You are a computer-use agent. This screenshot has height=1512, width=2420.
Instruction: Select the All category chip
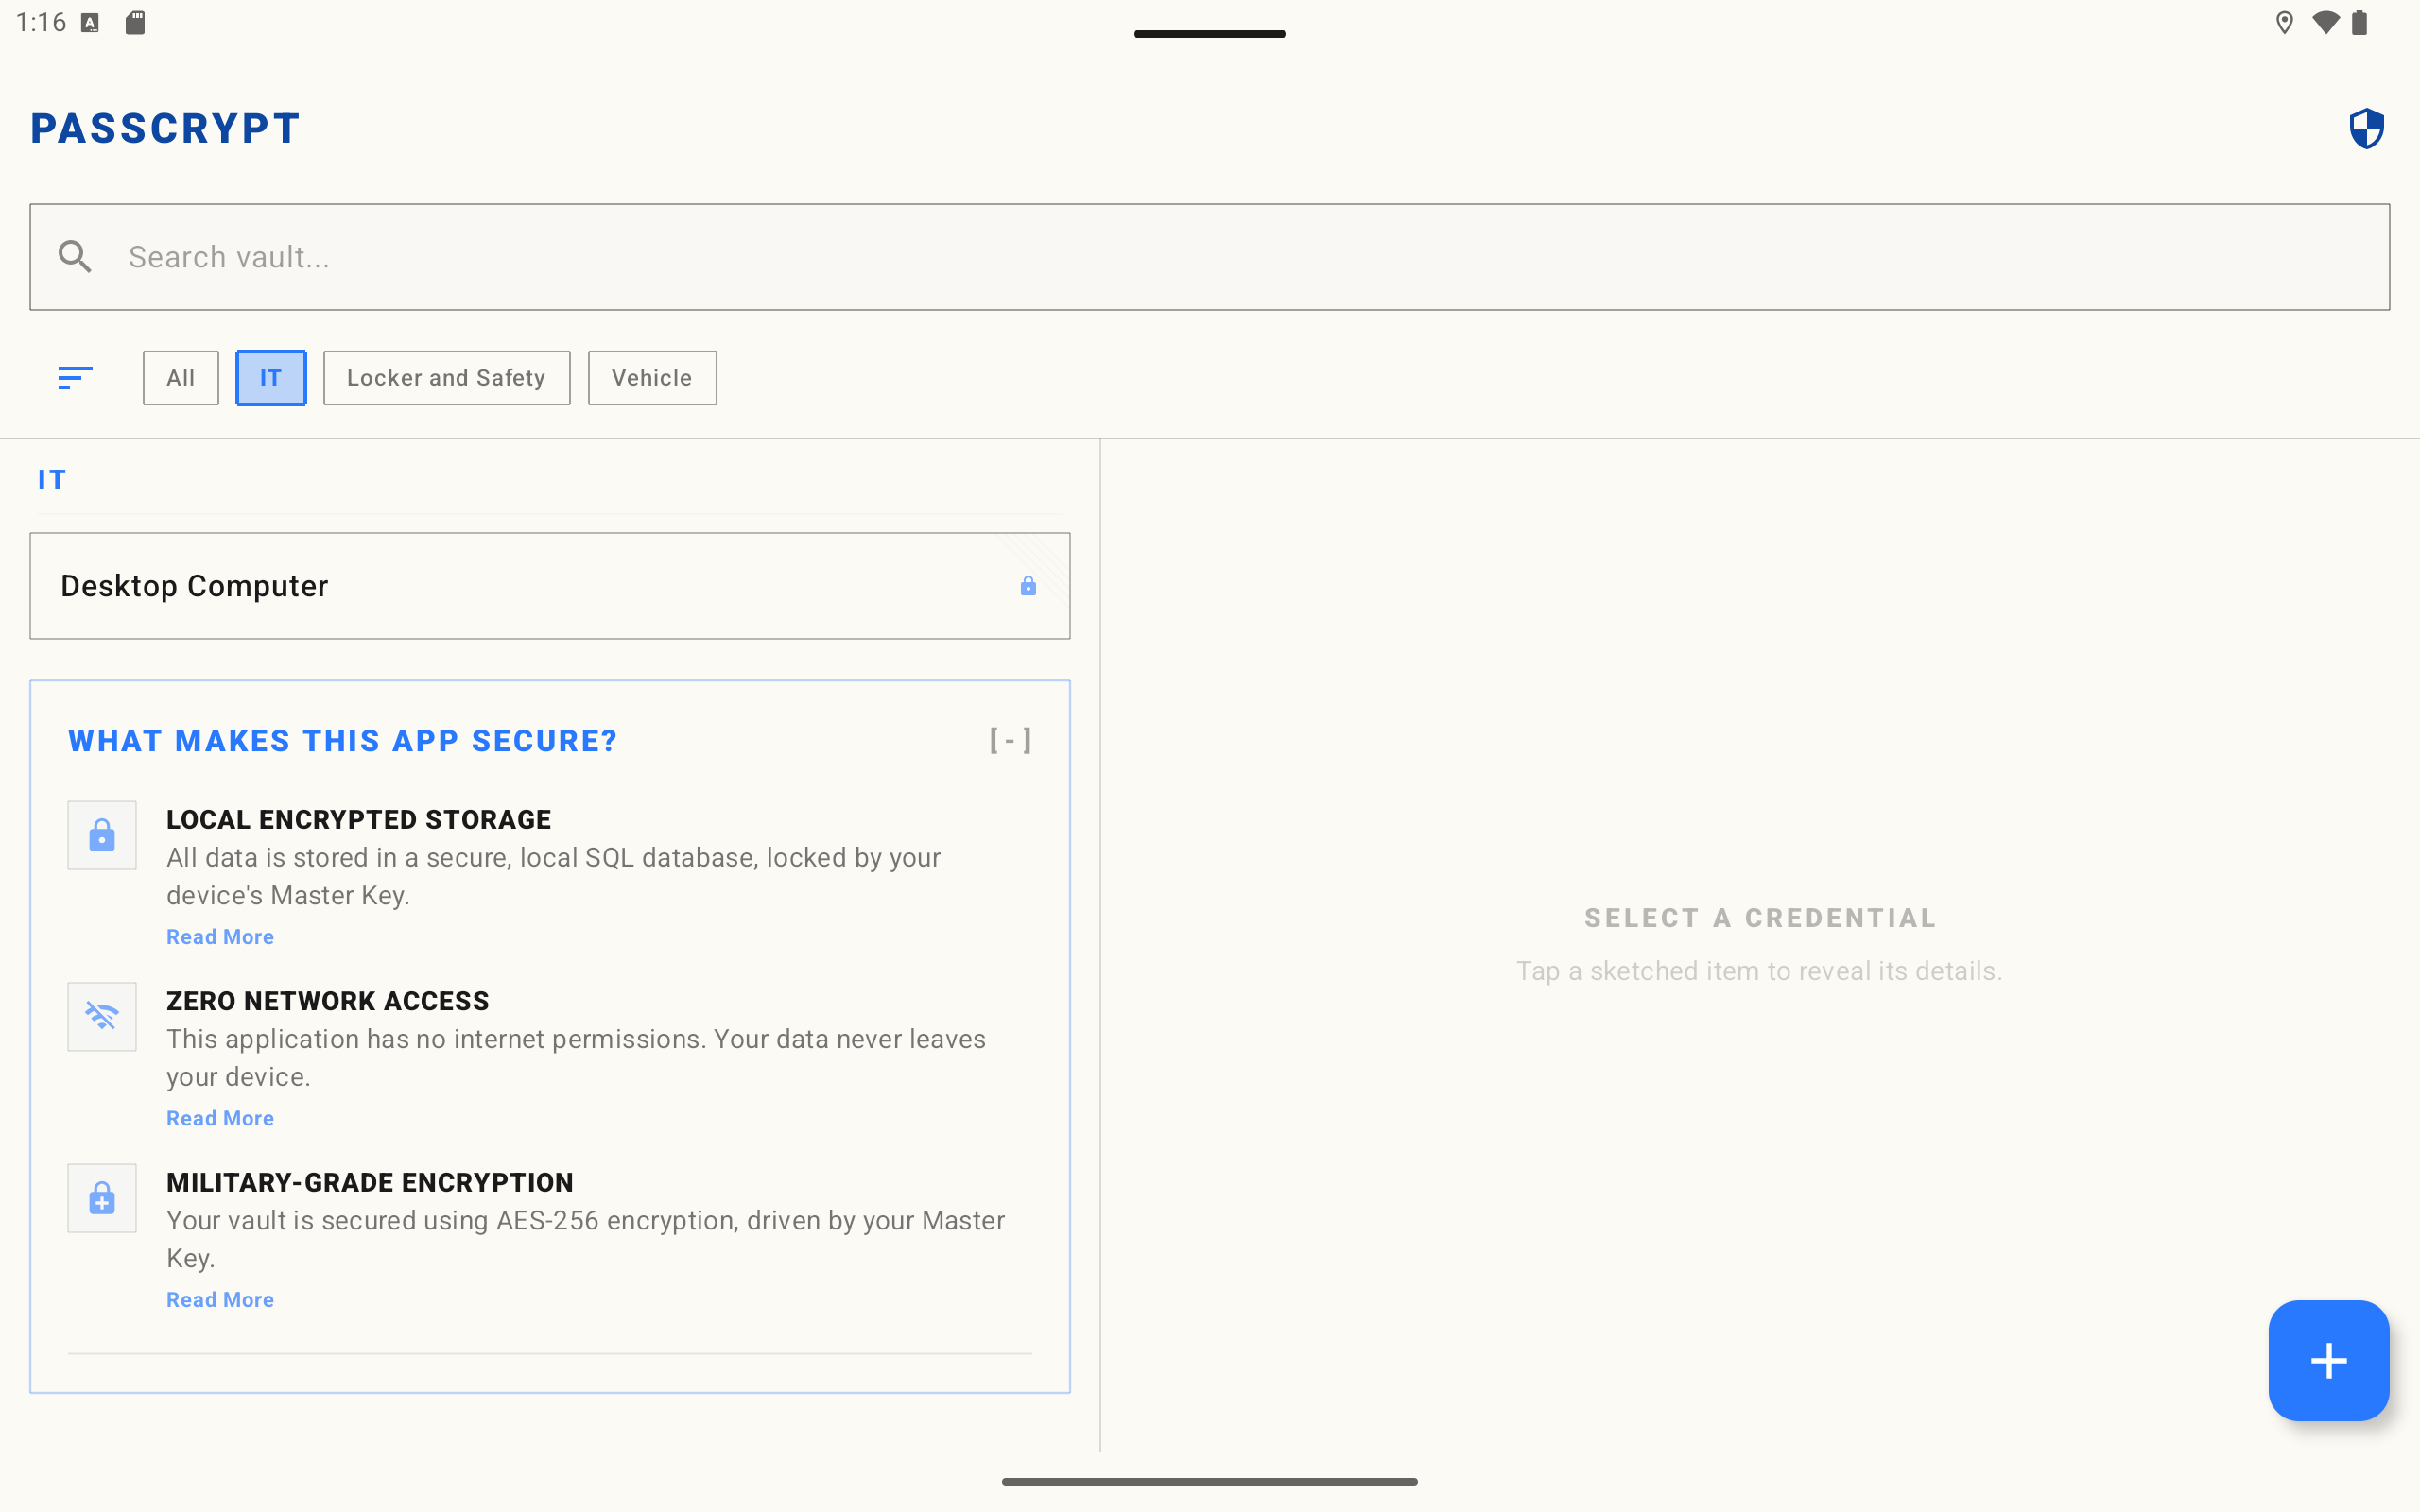coord(180,378)
